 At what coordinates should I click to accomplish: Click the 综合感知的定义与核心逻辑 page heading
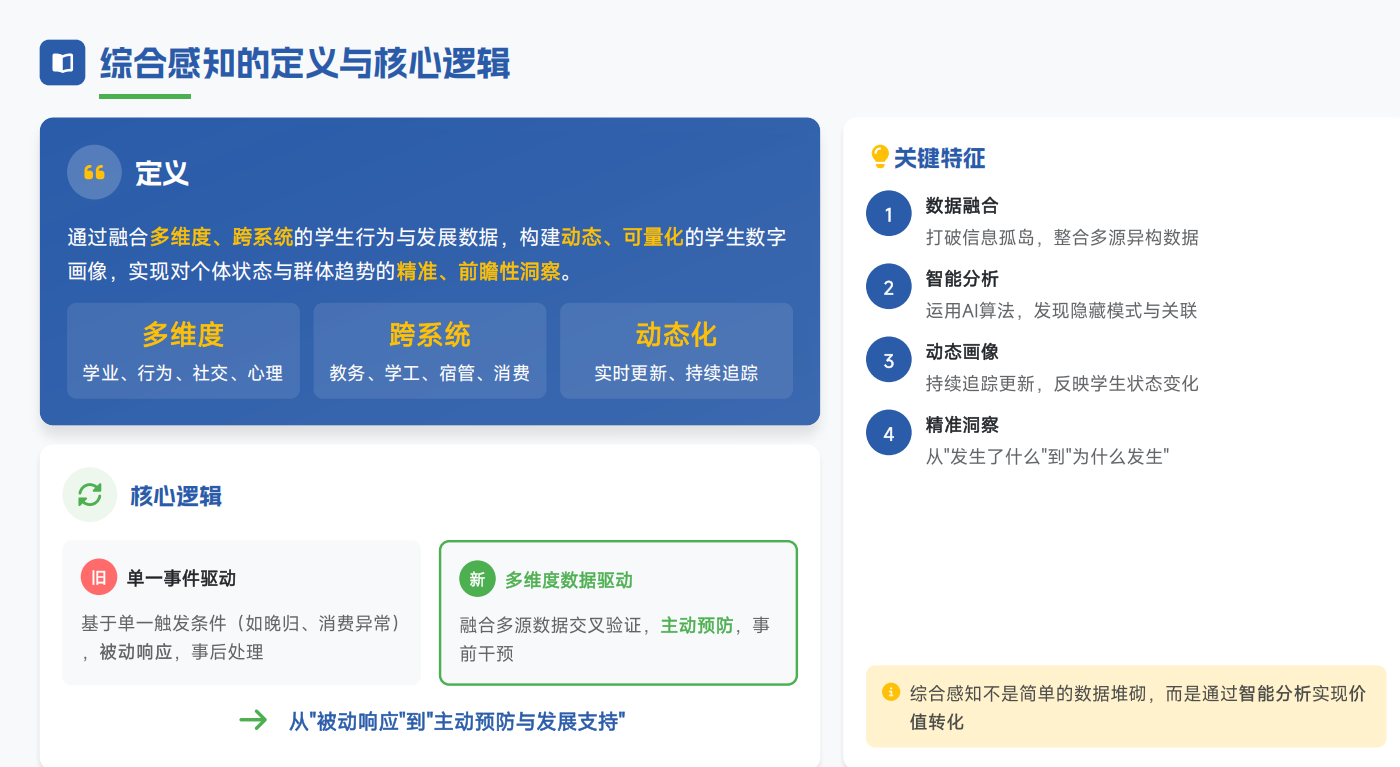(305, 64)
